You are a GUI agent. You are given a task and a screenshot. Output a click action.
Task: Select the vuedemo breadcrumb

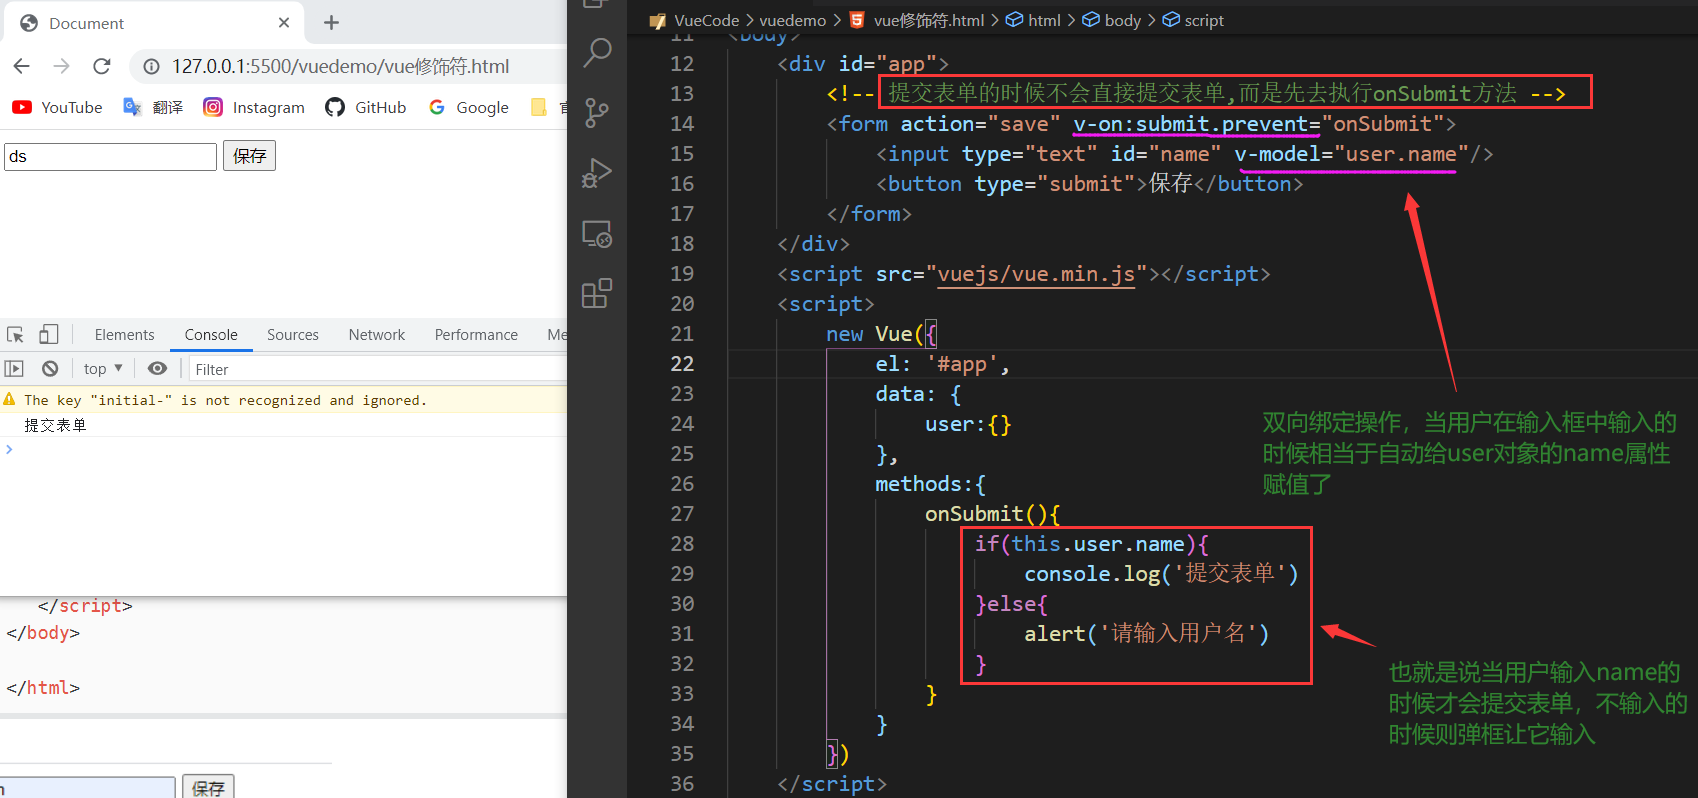click(793, 20)
